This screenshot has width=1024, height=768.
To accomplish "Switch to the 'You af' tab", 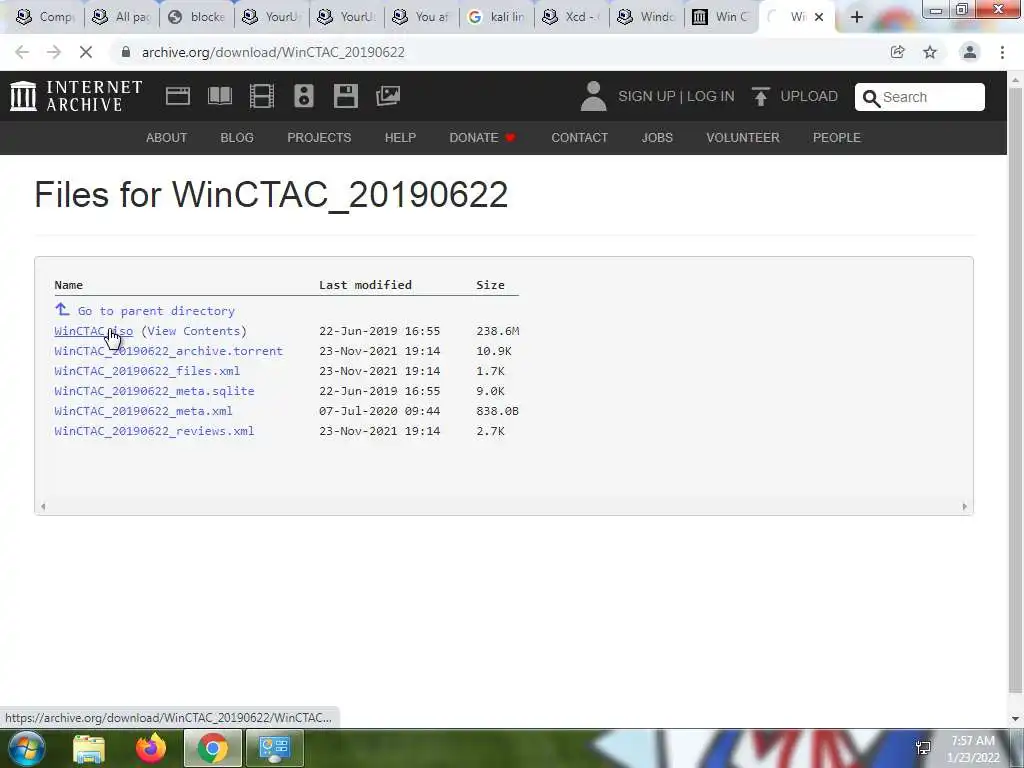I will point(421,17).
